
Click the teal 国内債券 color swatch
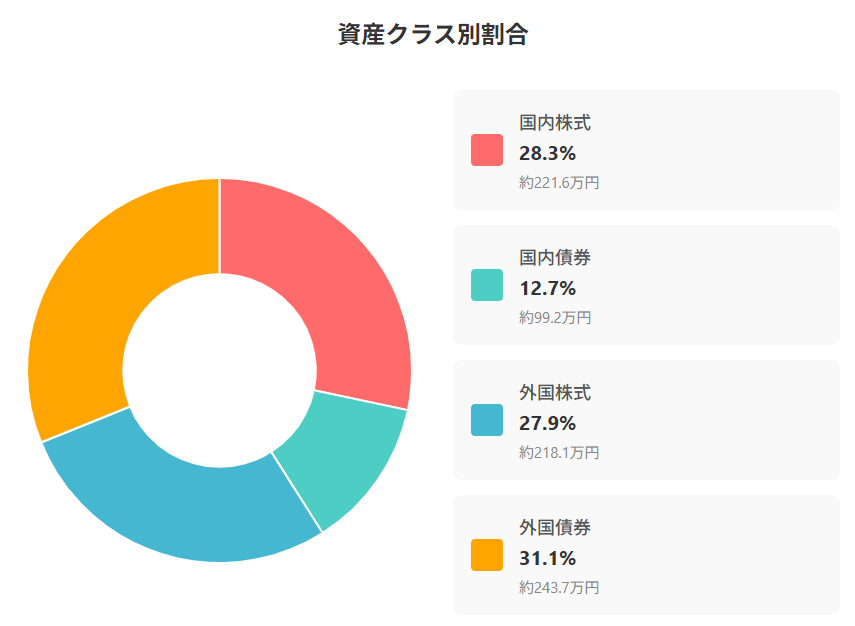487,285
